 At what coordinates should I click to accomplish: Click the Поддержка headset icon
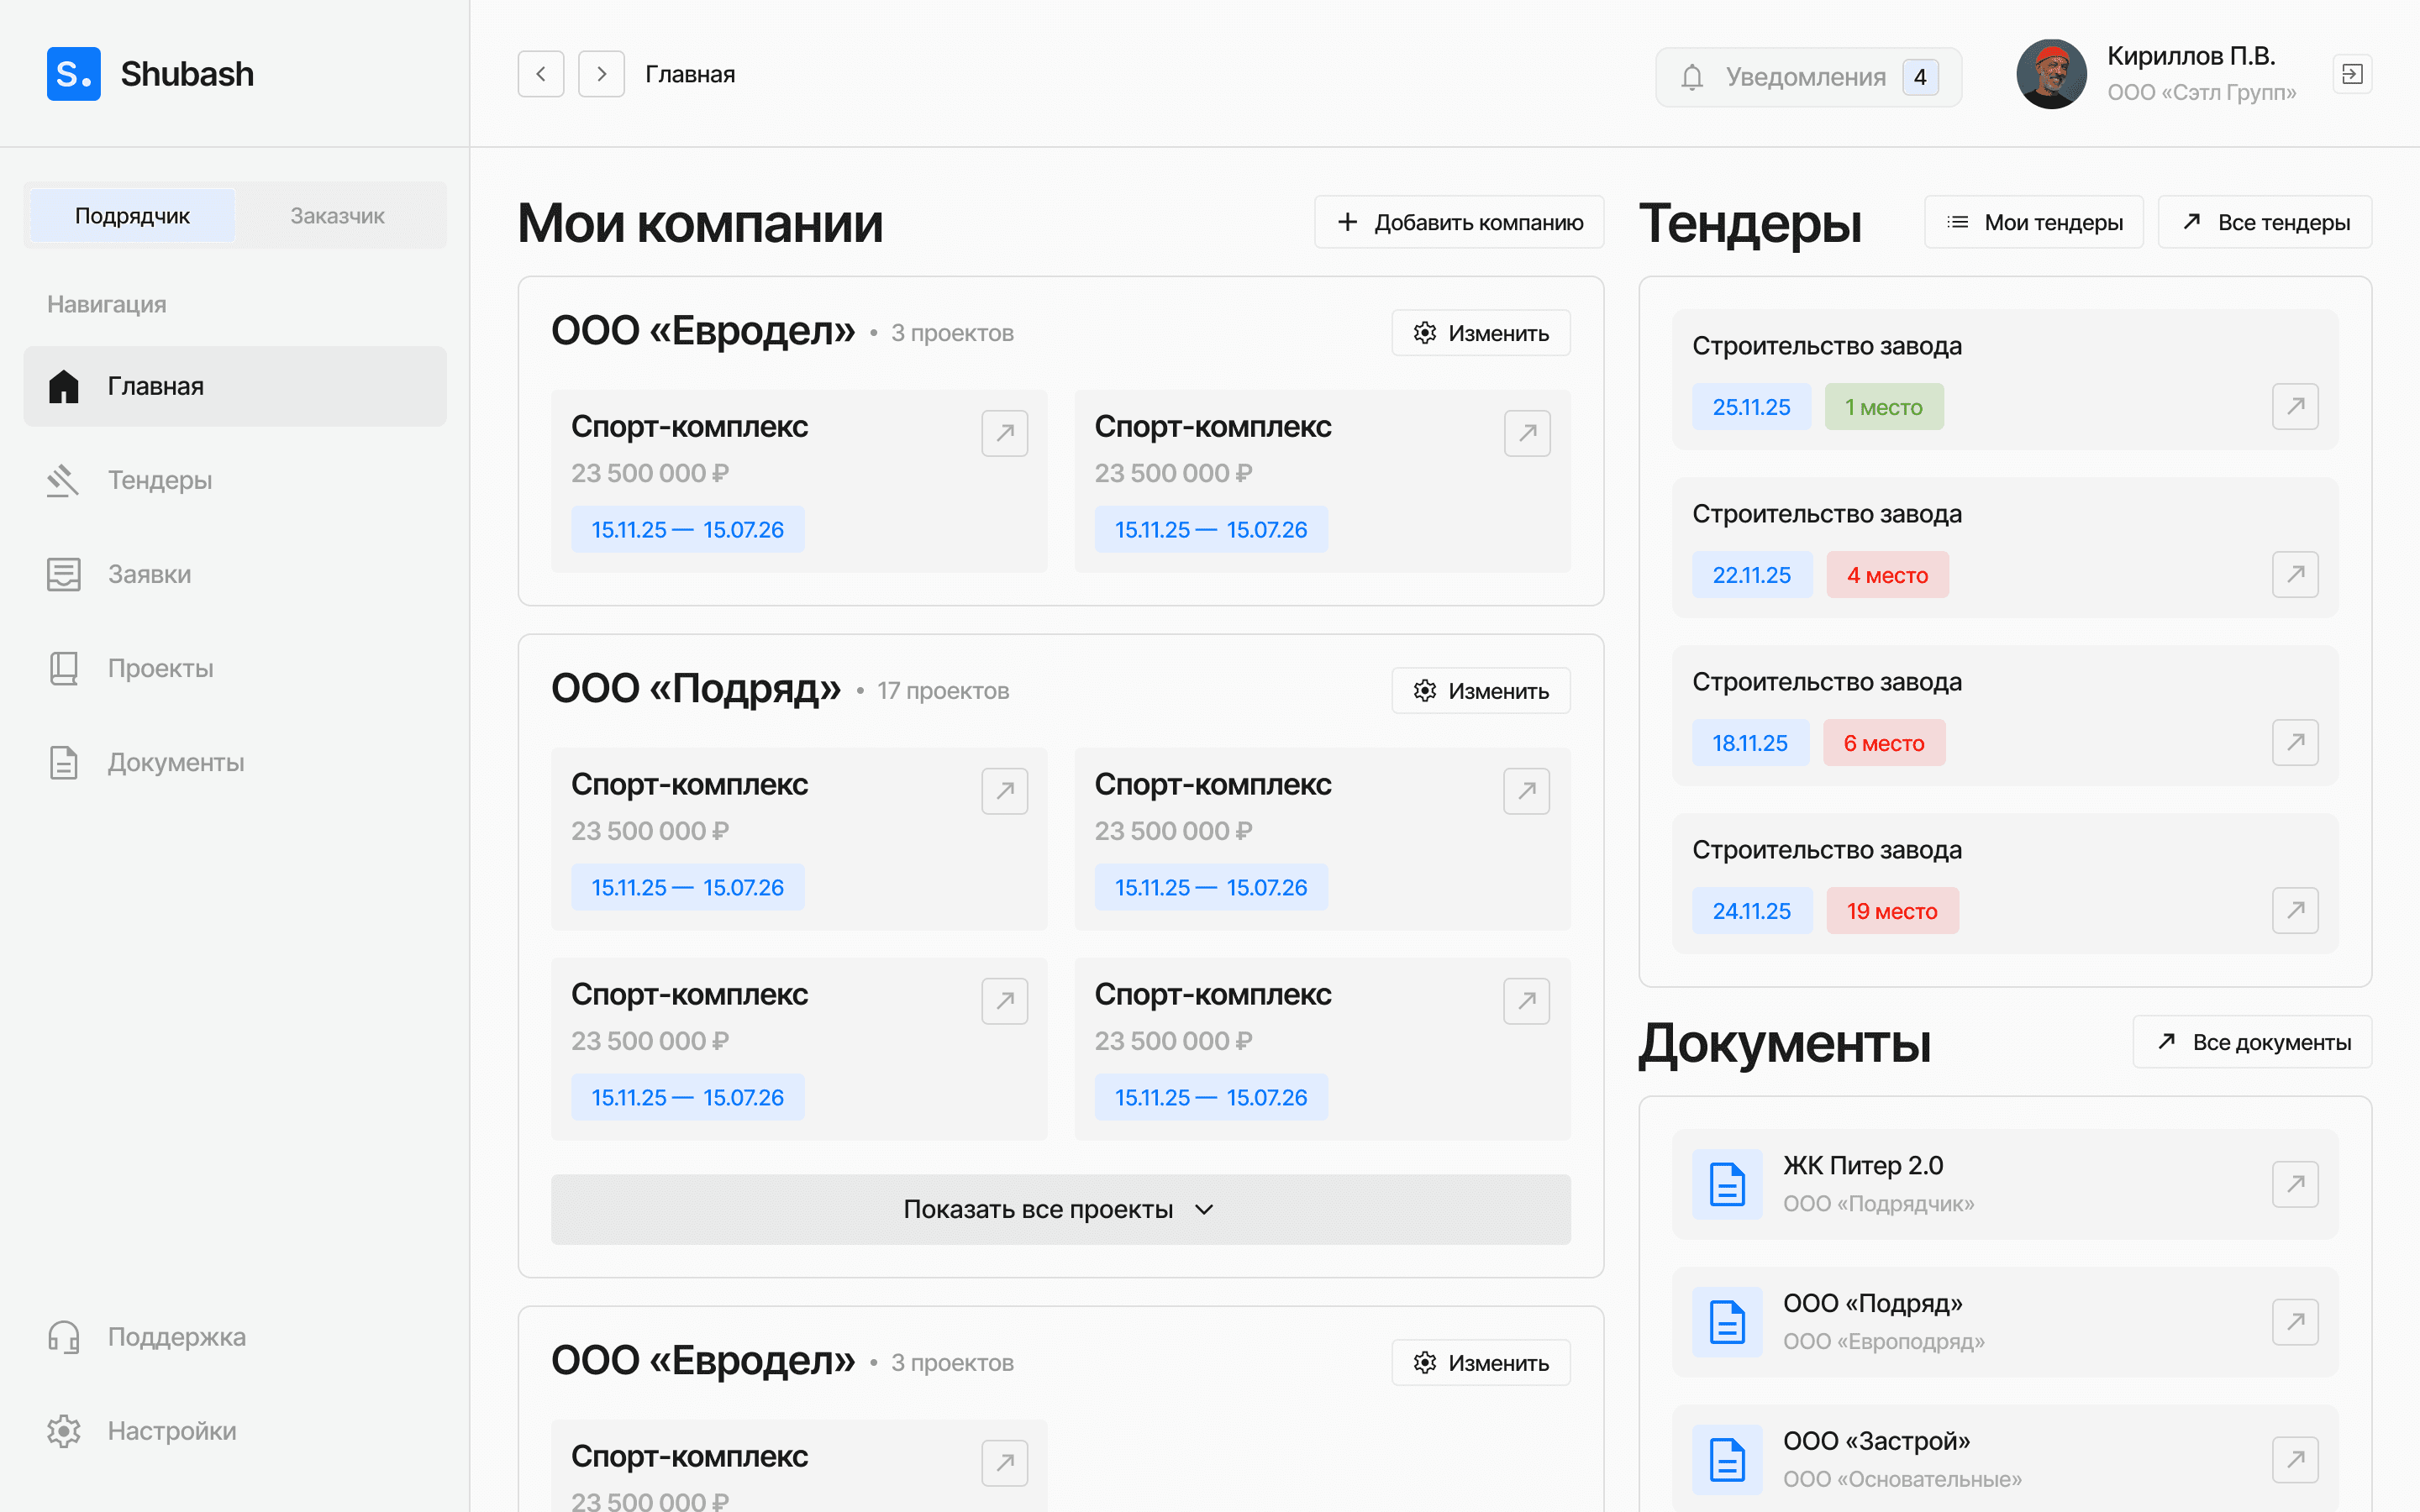[x=63, y=1336]
